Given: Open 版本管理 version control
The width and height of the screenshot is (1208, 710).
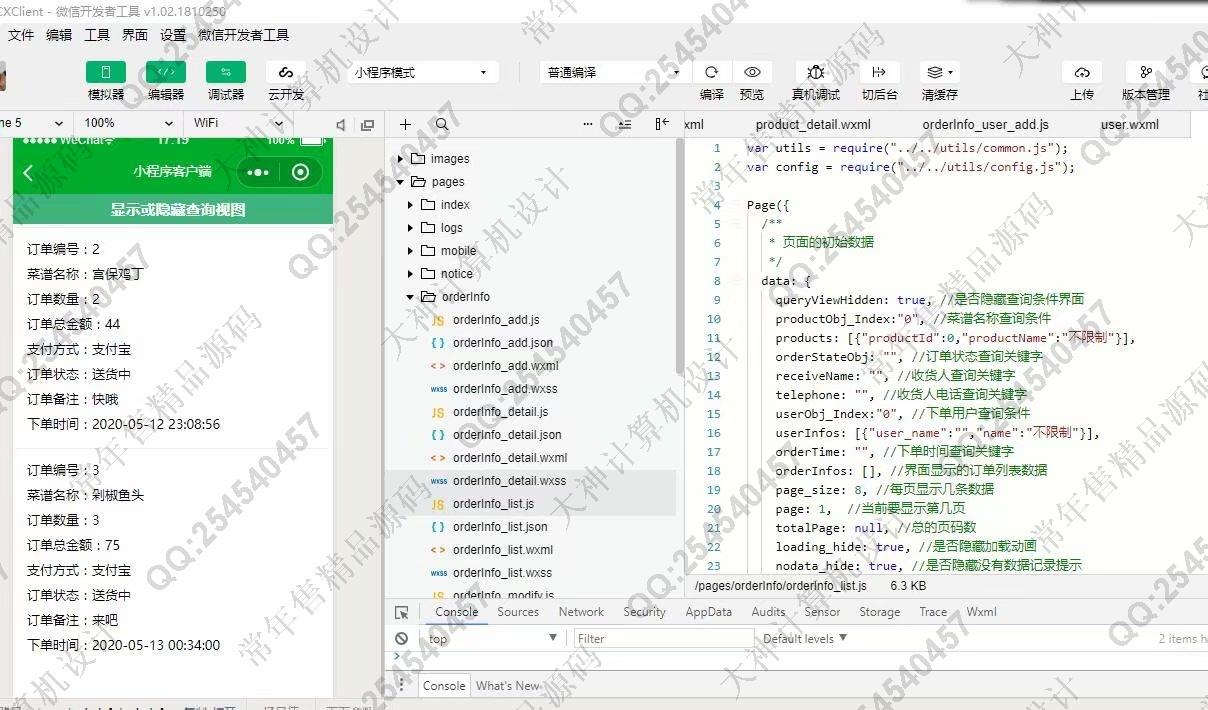Looking at the screenshot, I should tap(1146, 72).
